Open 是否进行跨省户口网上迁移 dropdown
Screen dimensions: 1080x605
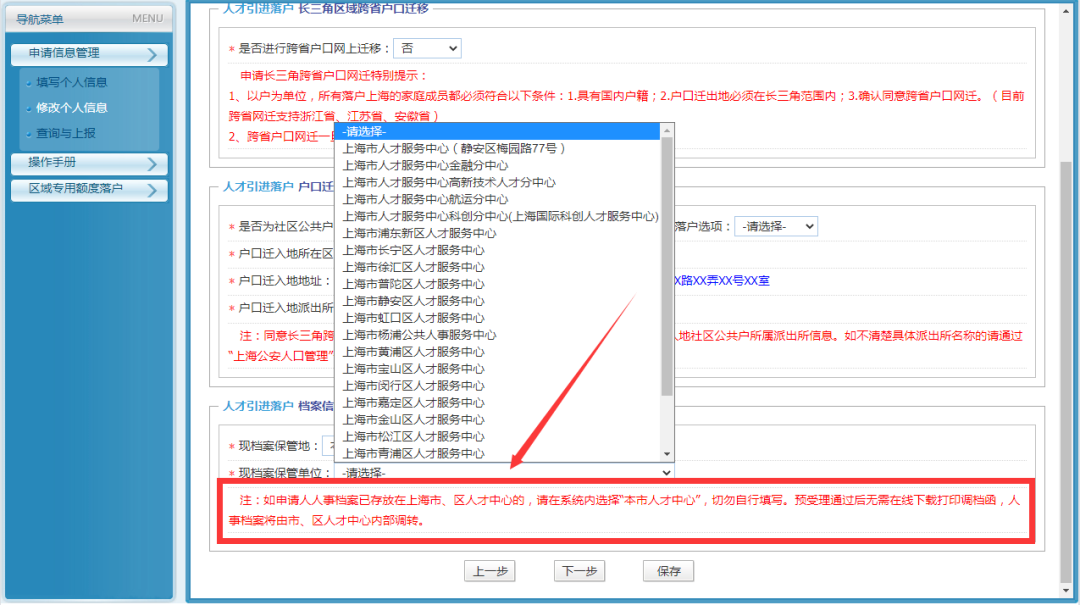tap(427, 48)
